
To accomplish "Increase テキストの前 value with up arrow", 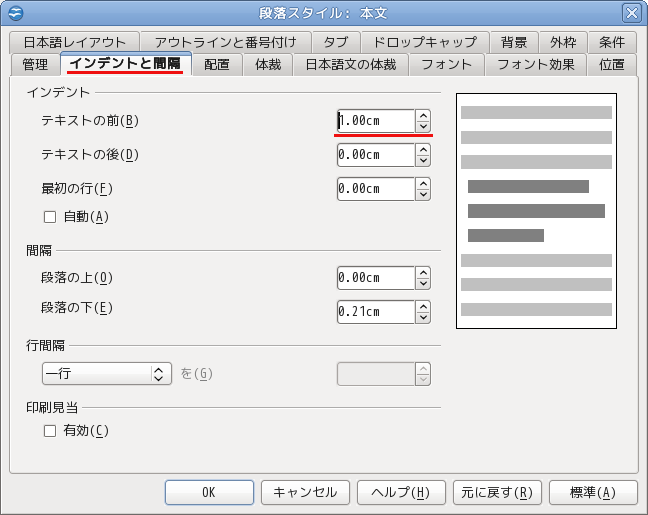I will tap(423, 115).
